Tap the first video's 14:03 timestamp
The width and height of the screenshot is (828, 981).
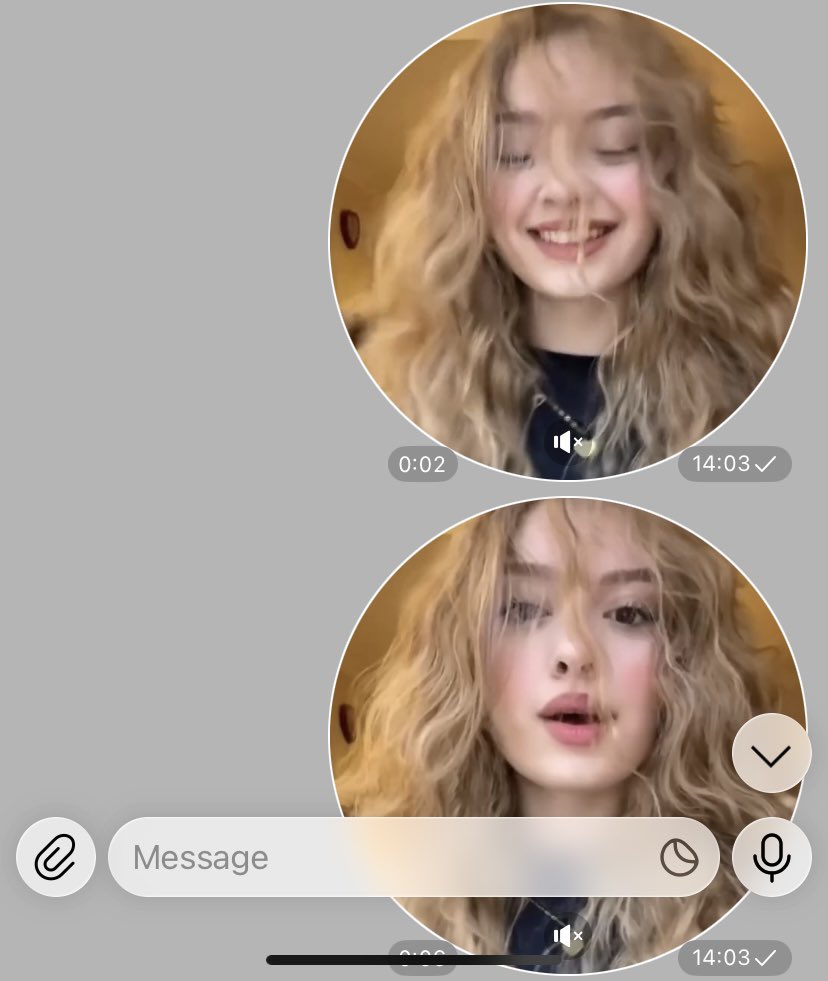tap(735, 464)
